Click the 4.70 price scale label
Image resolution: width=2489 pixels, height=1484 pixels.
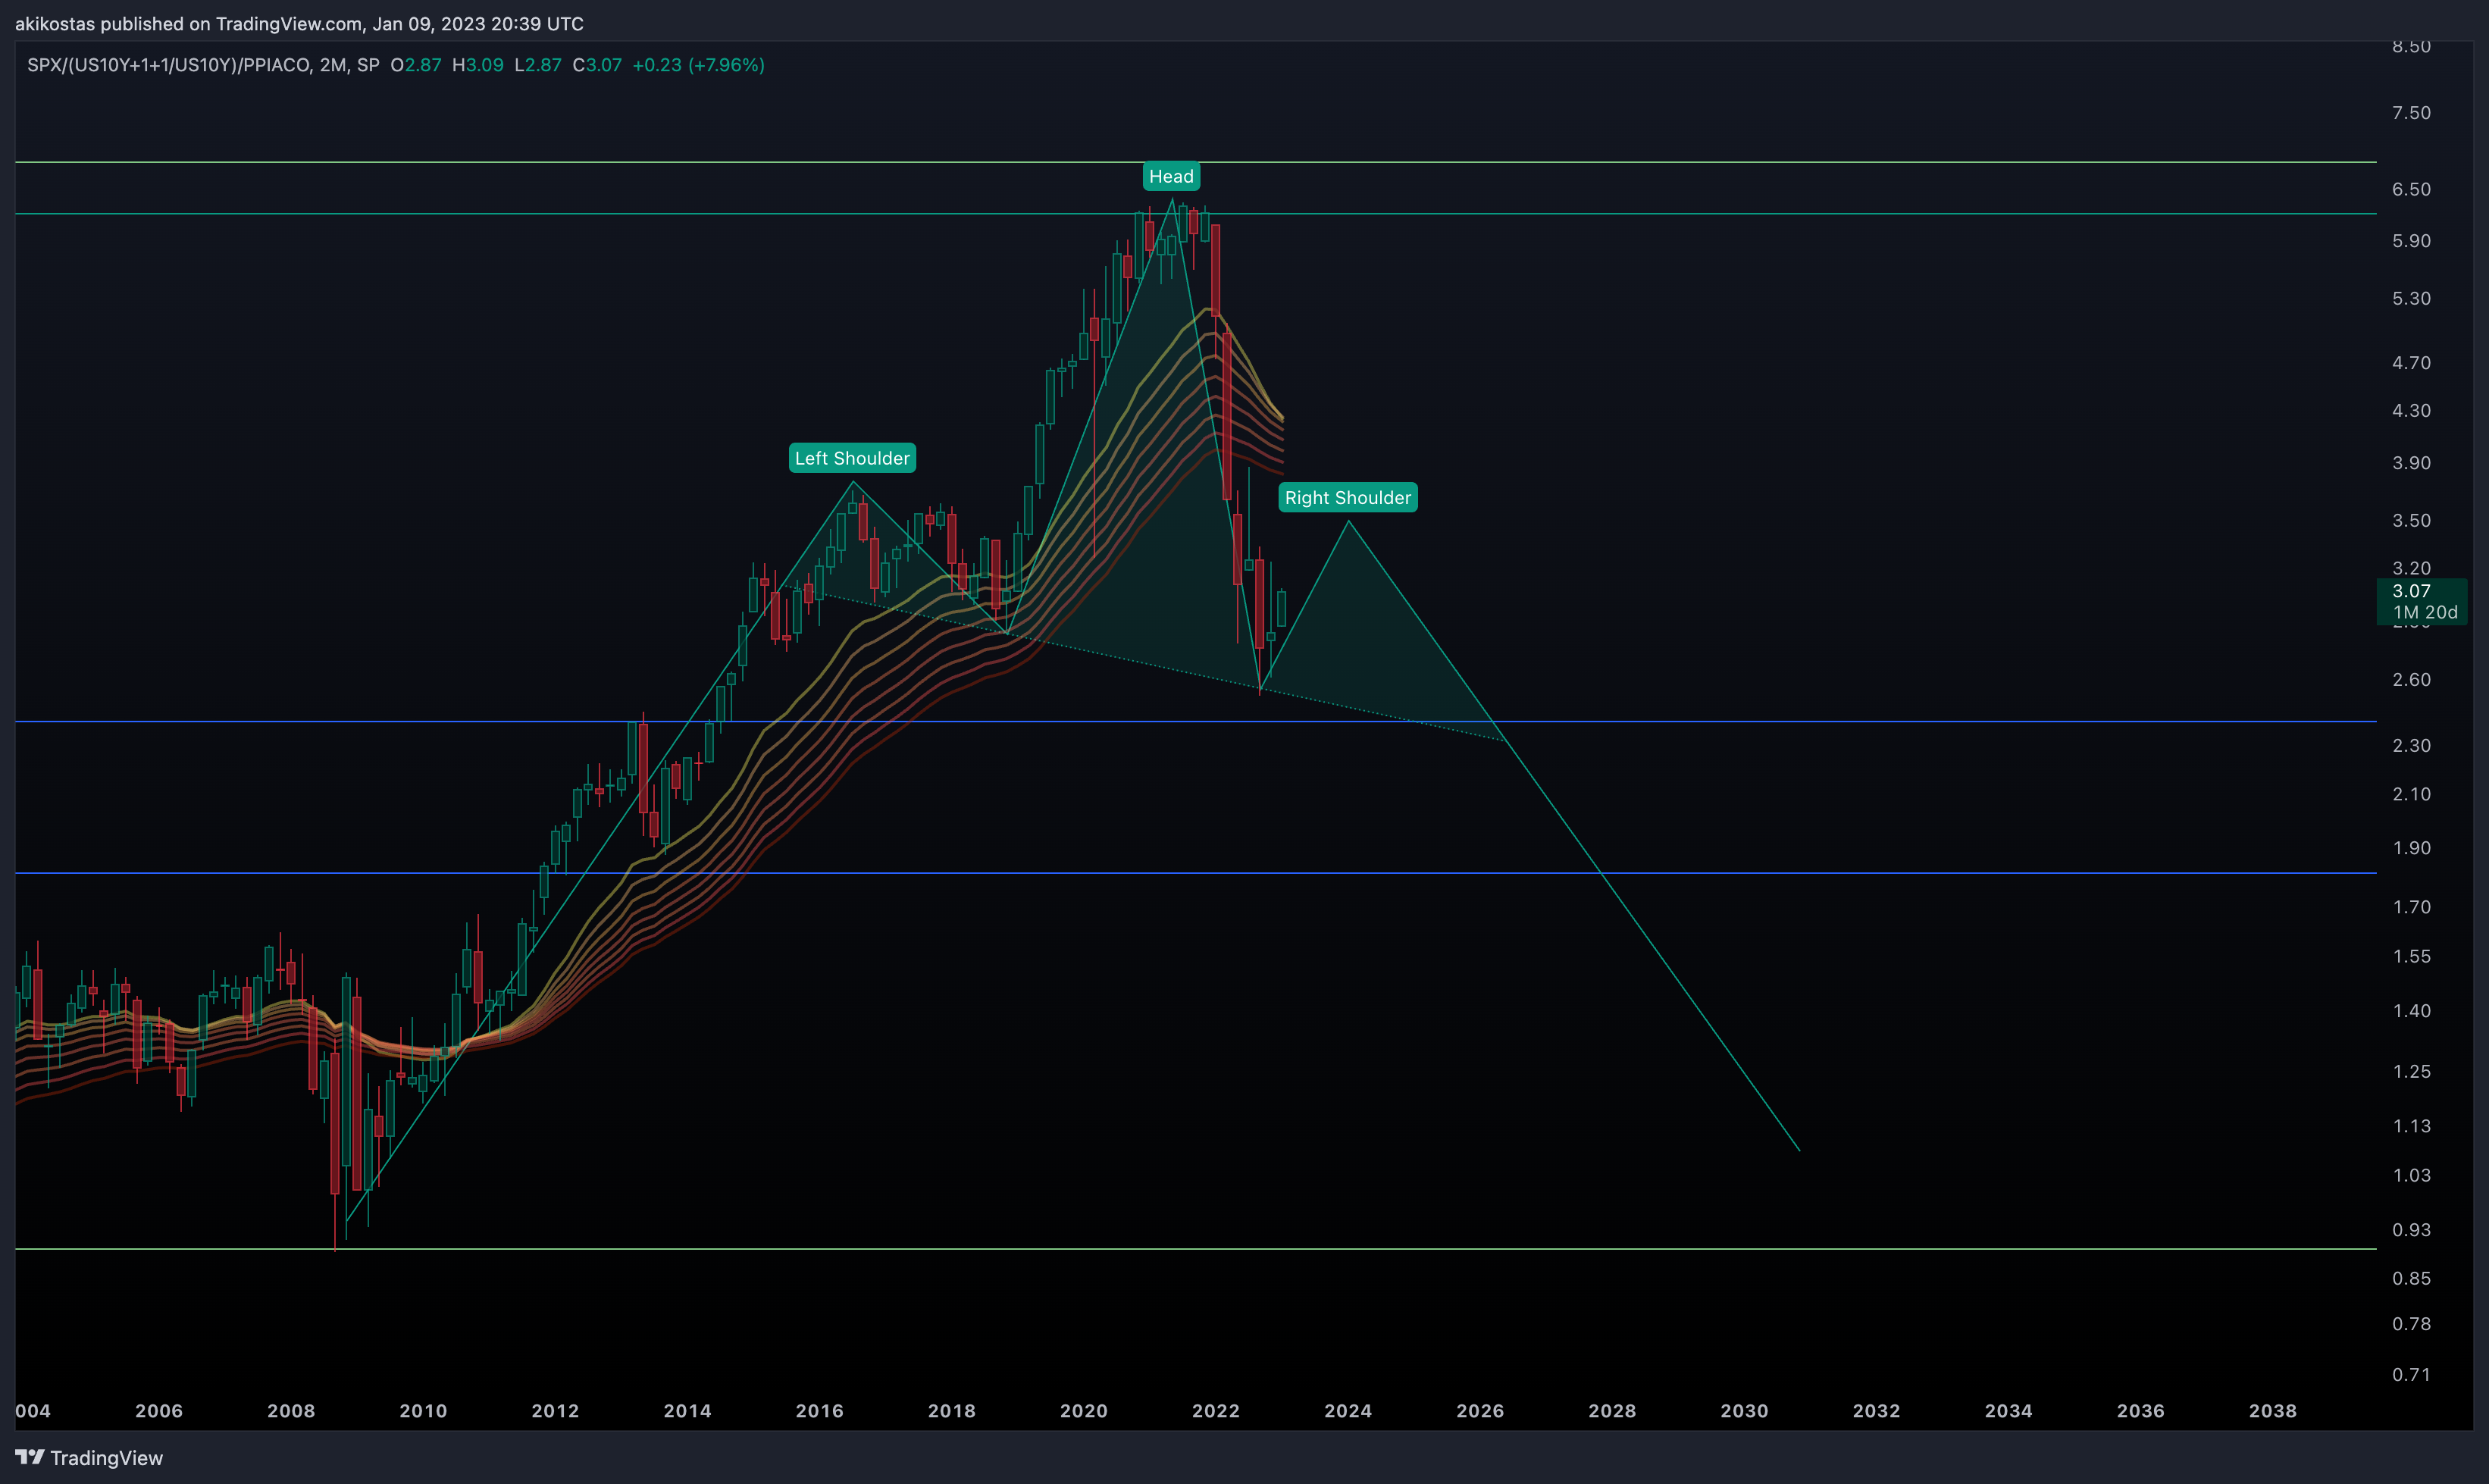pos(2411,362)
